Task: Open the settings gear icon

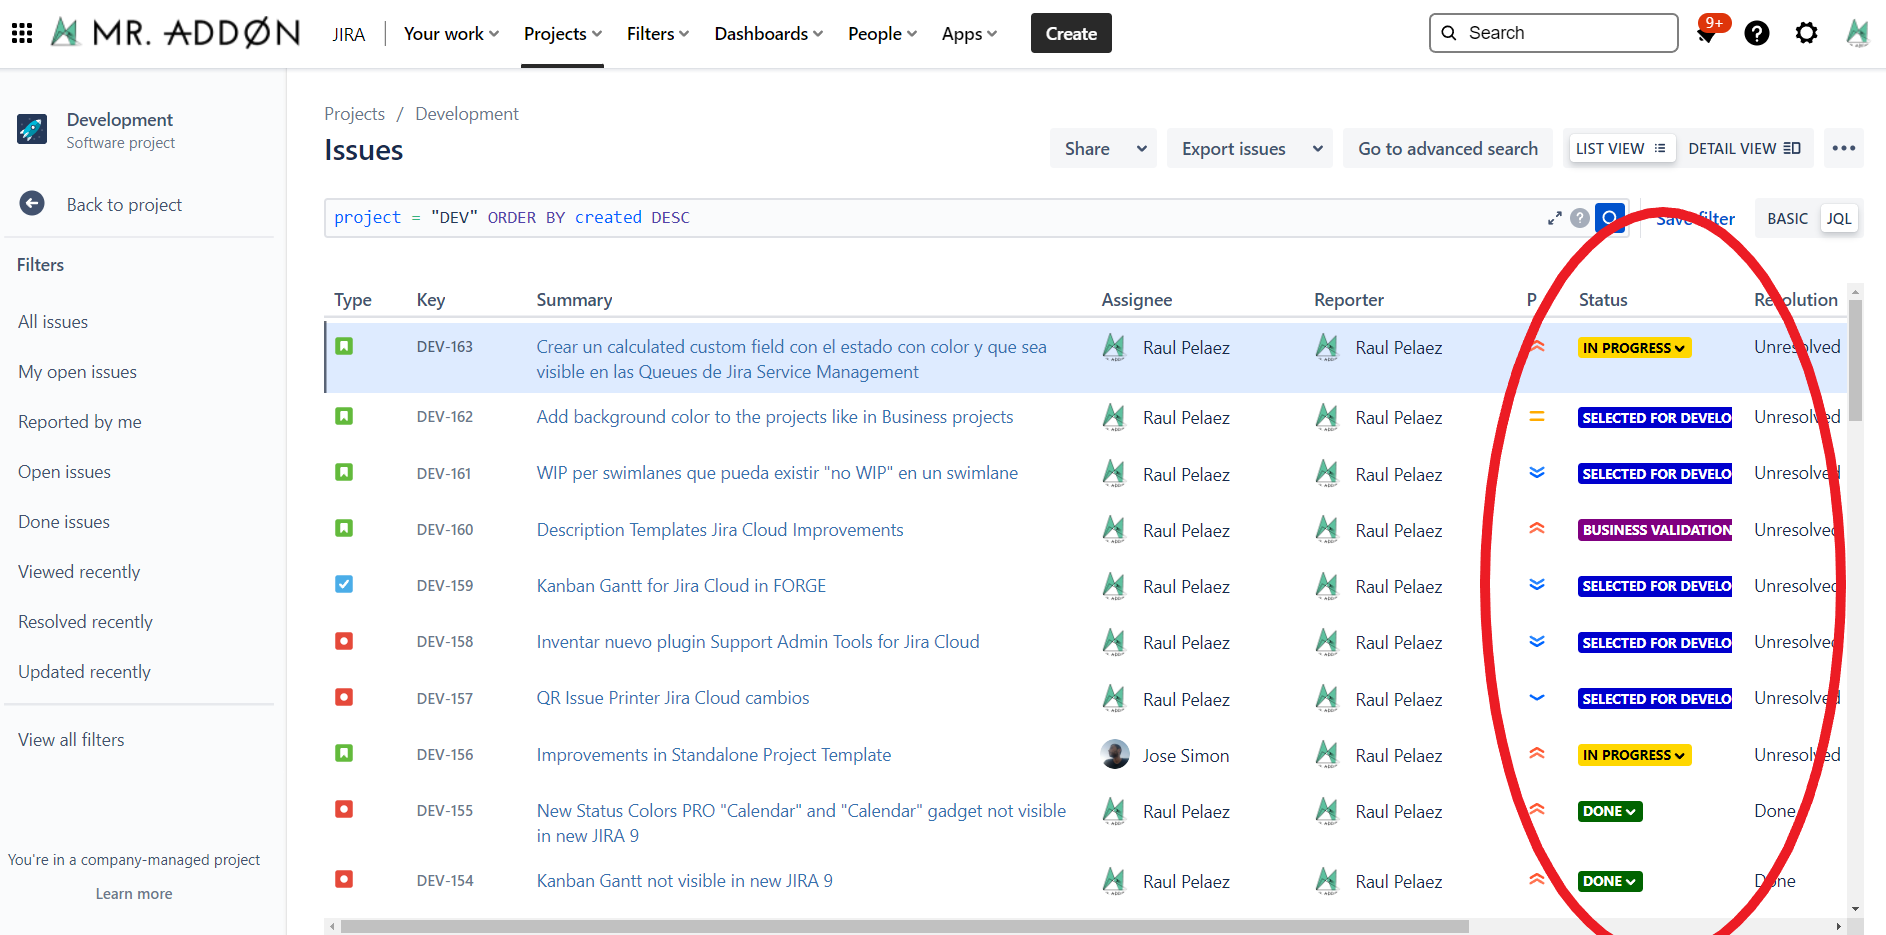Action: coord(1806,34)
